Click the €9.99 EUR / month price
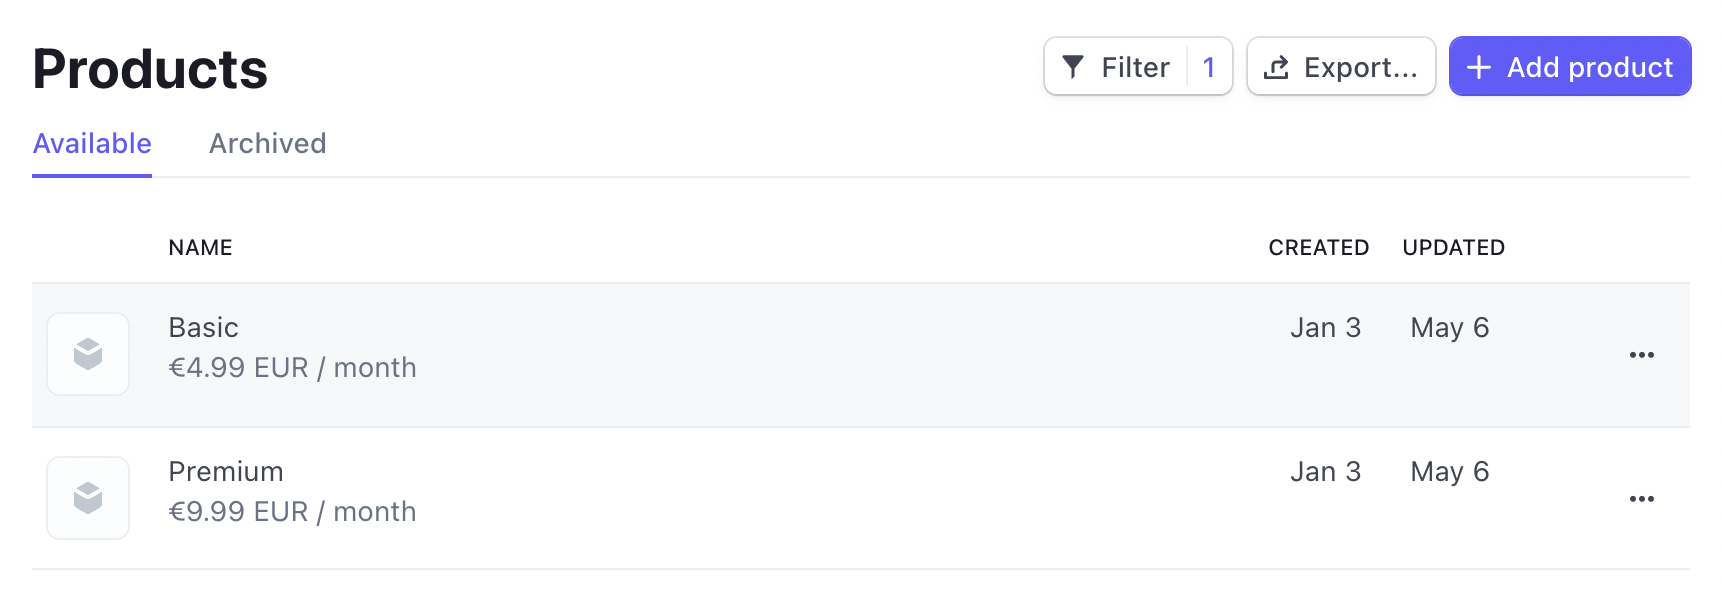This screenshot has width=1722, height=594. 292,512
